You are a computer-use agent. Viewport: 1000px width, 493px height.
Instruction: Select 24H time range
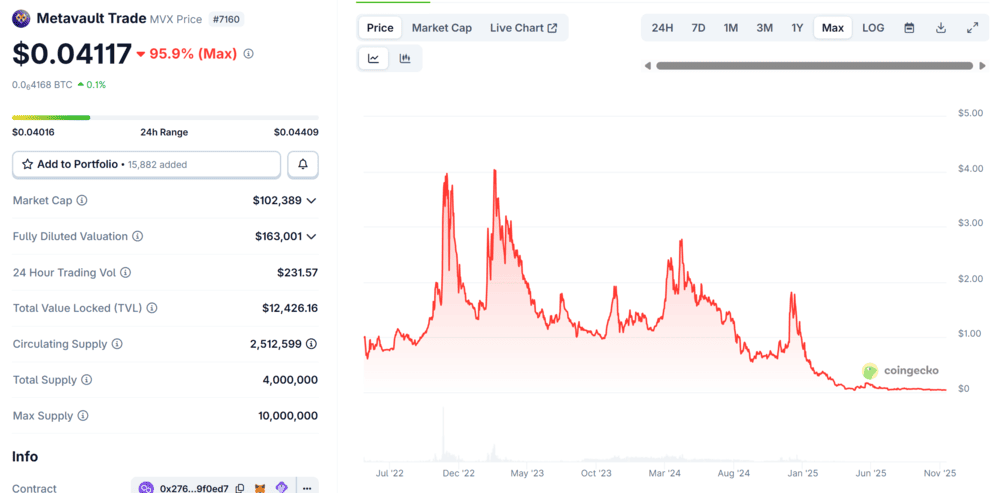(x=663, y=28)
